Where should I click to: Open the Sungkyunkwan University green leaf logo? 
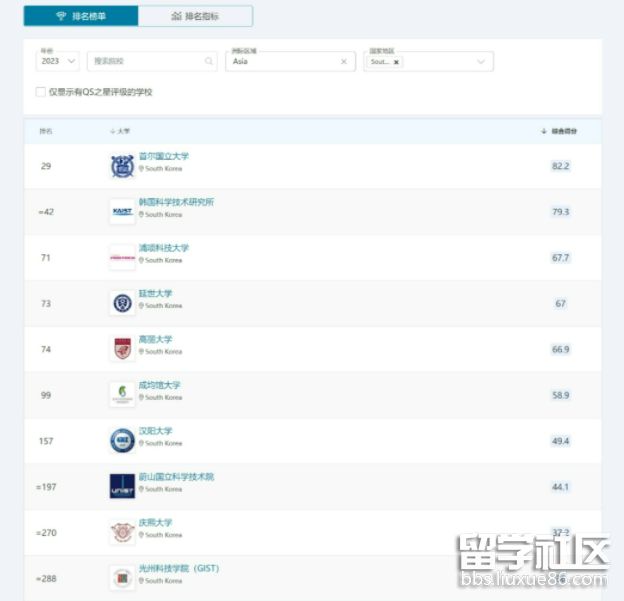(122, 395)
